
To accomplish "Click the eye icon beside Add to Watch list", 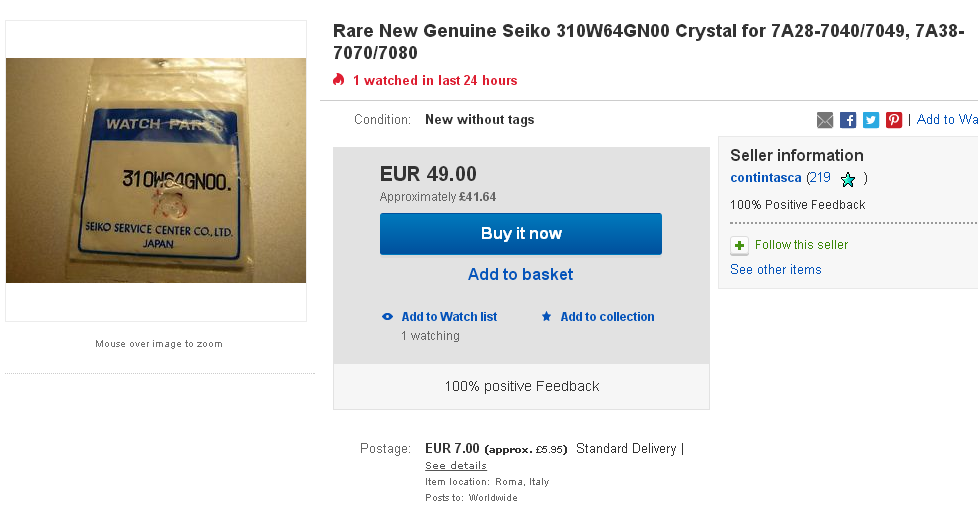I will [388, 317].
